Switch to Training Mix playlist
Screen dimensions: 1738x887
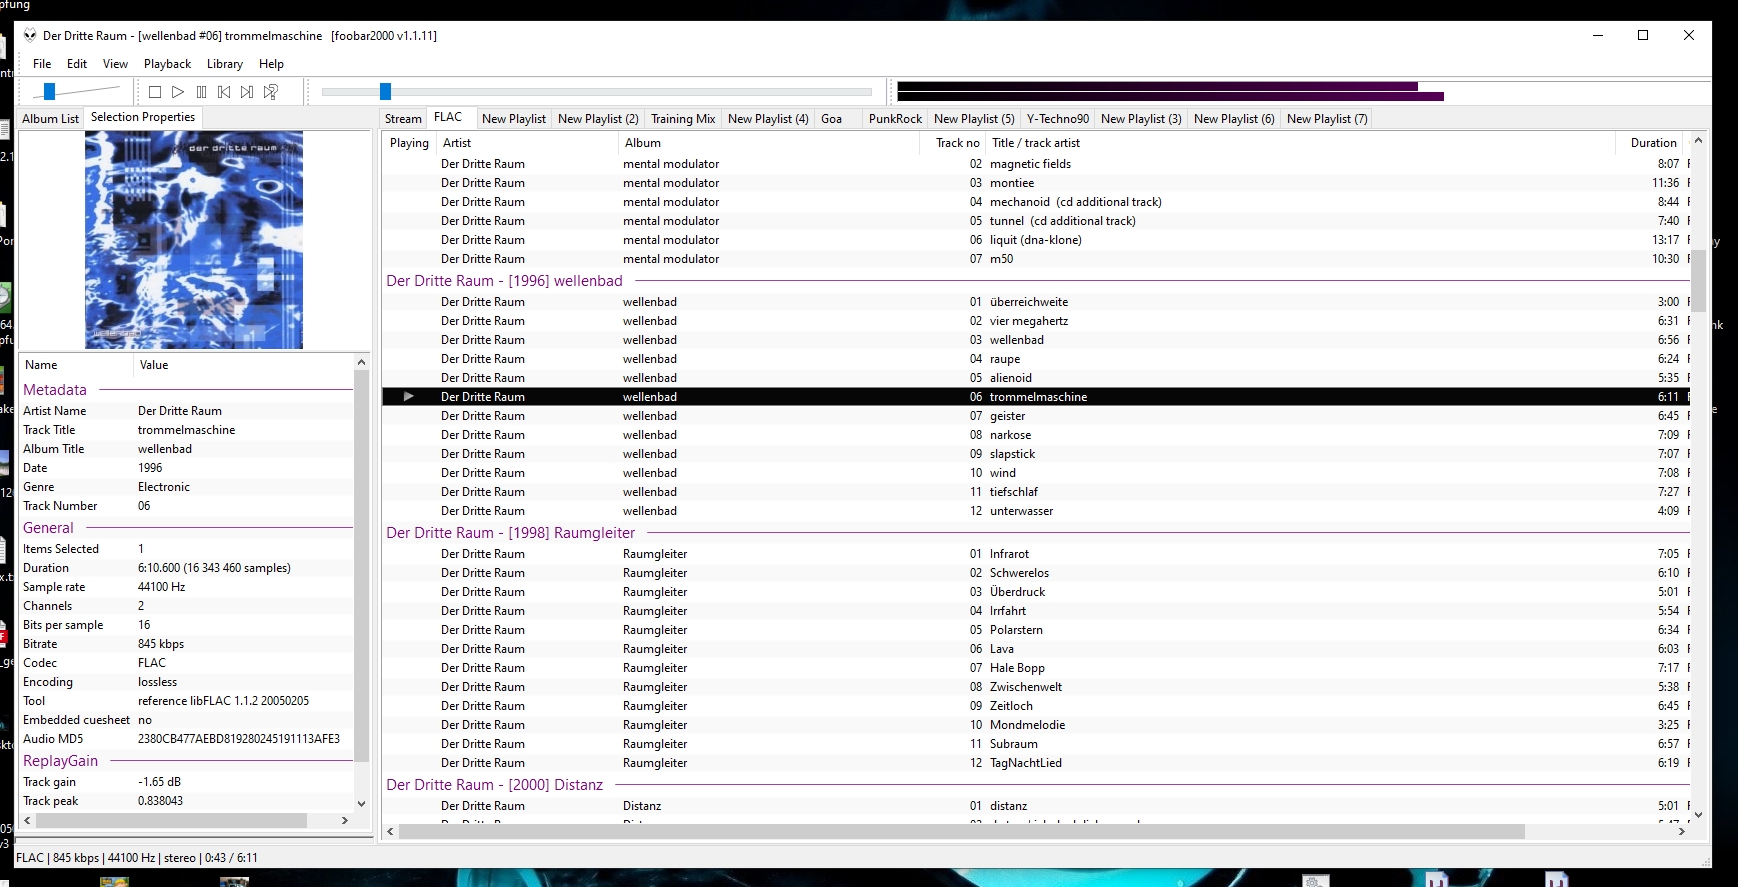(x=683, y=119)
